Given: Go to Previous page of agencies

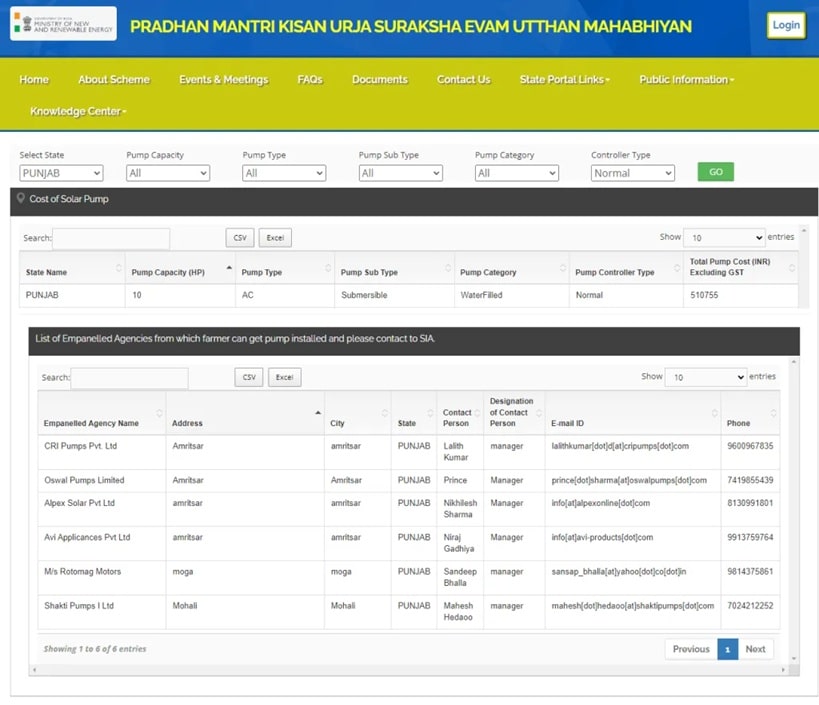Looking at the screenshot, I should [x=691, y=649].
